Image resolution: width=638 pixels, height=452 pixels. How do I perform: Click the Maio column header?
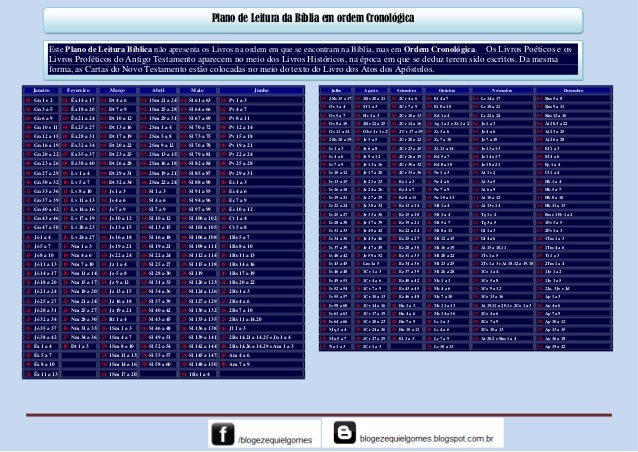pyautogui.click(x=198, y=90)
